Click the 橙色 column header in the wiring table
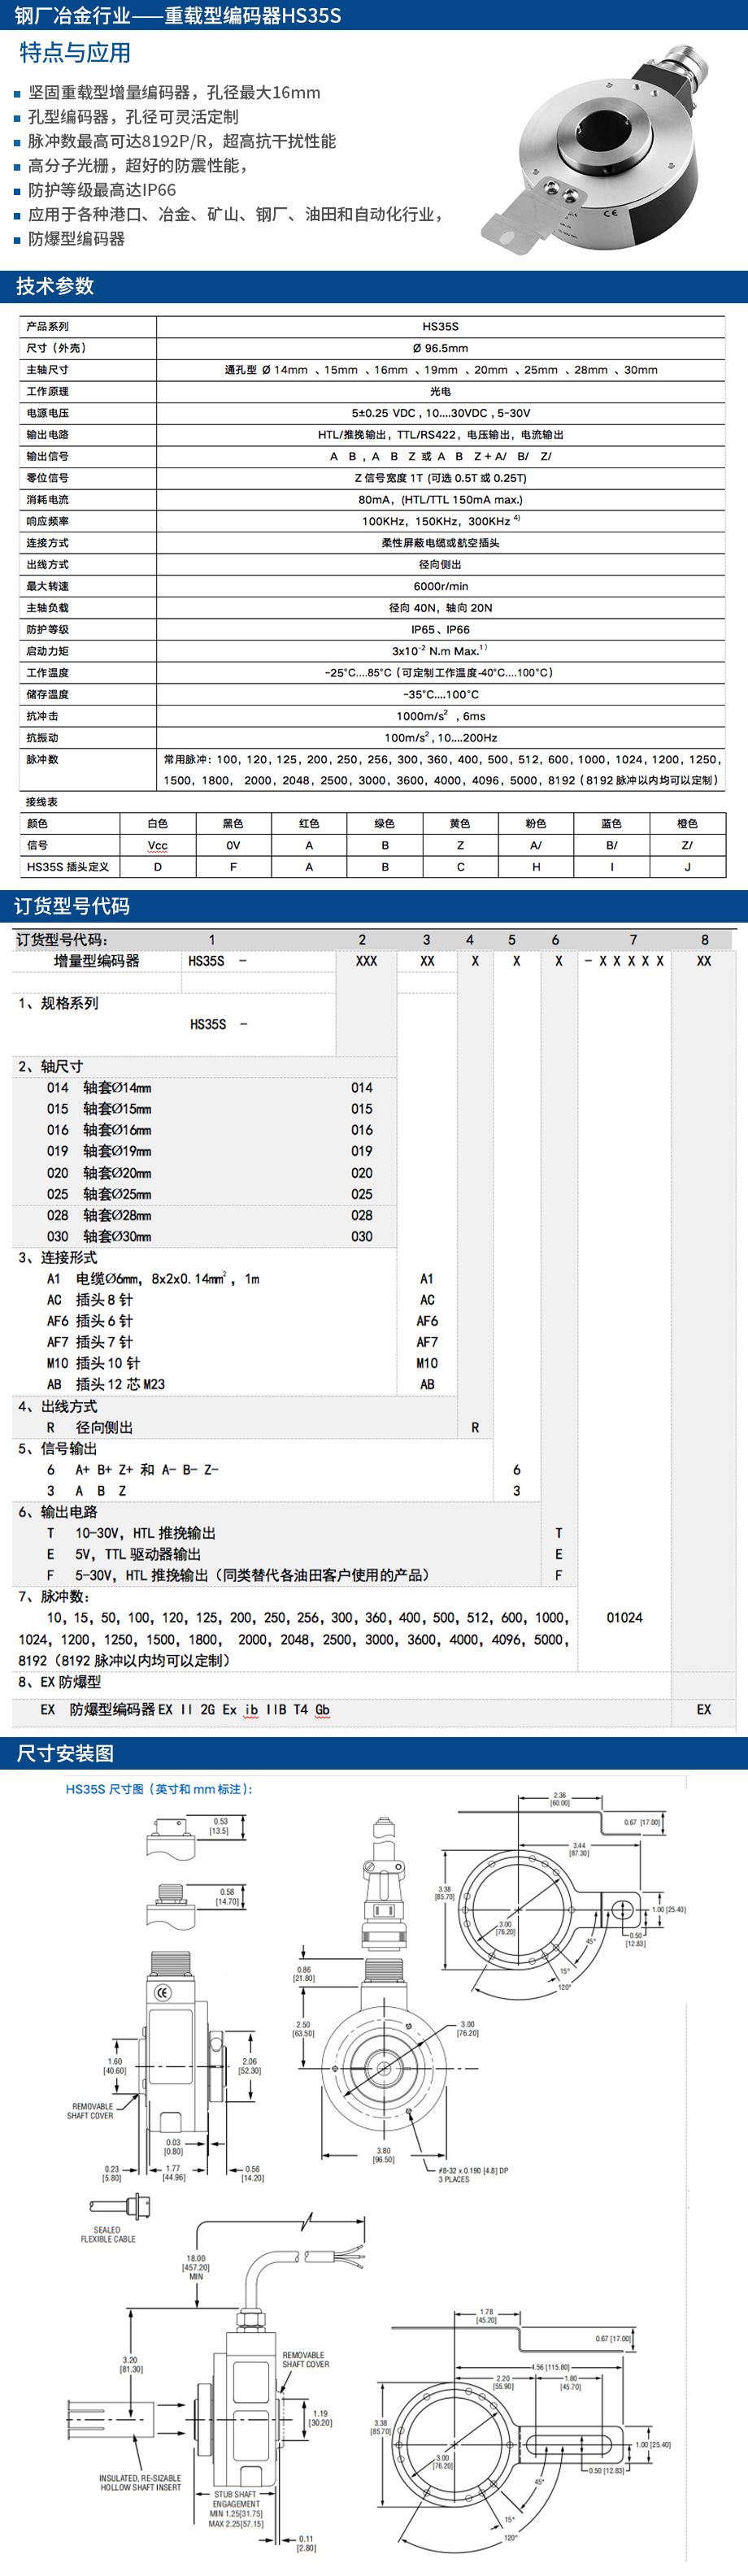Viewport: 748px width, 2576px height. (687, 823)
